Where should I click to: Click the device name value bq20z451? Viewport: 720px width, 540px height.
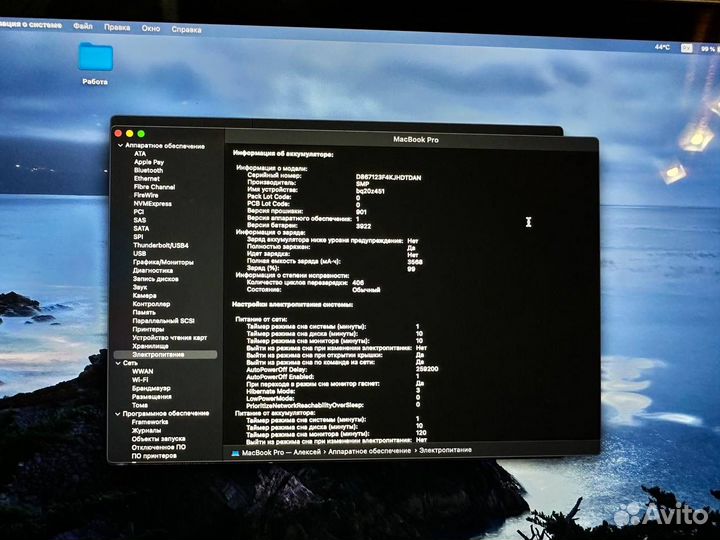(370, 191)
